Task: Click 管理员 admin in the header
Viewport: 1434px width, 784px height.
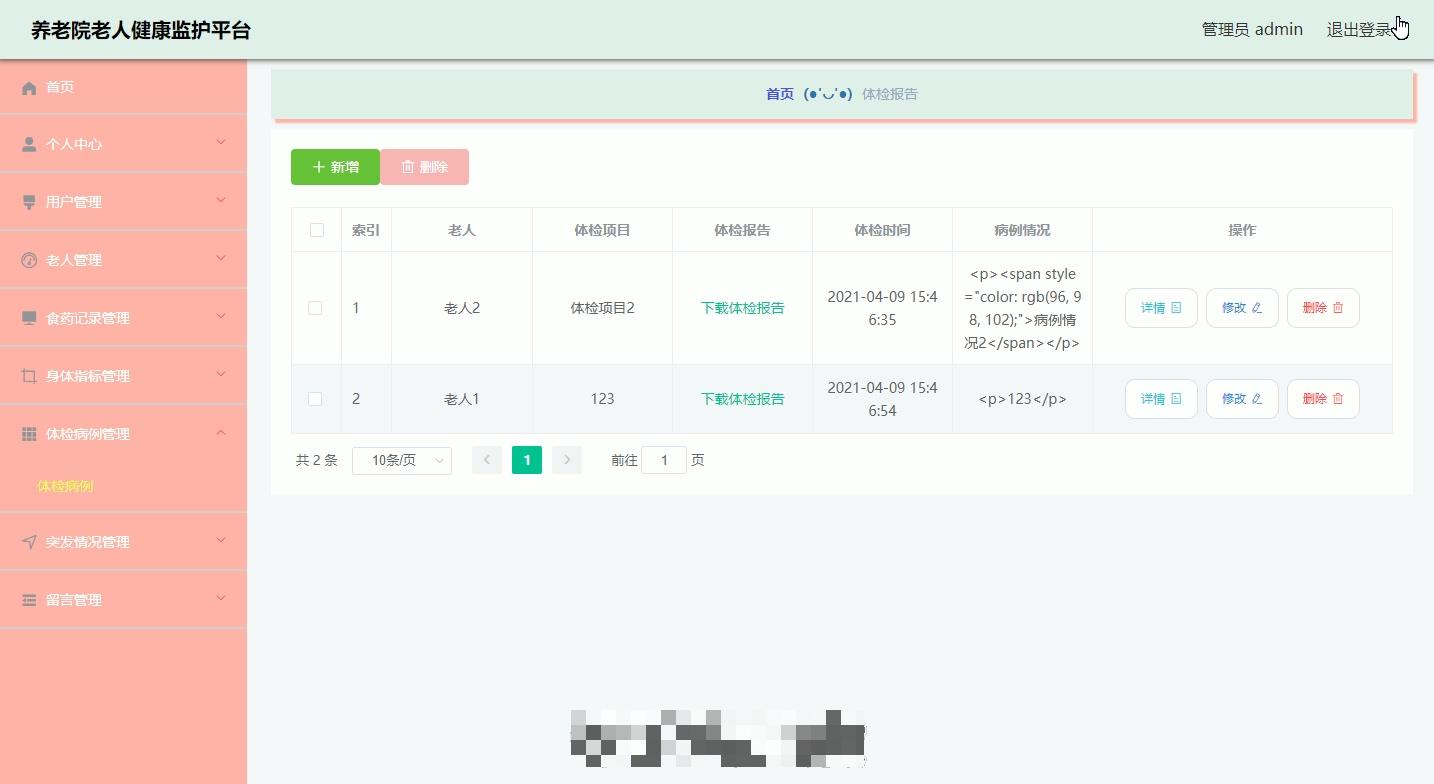Action: pyautogui.click(x=1252, y=30)
